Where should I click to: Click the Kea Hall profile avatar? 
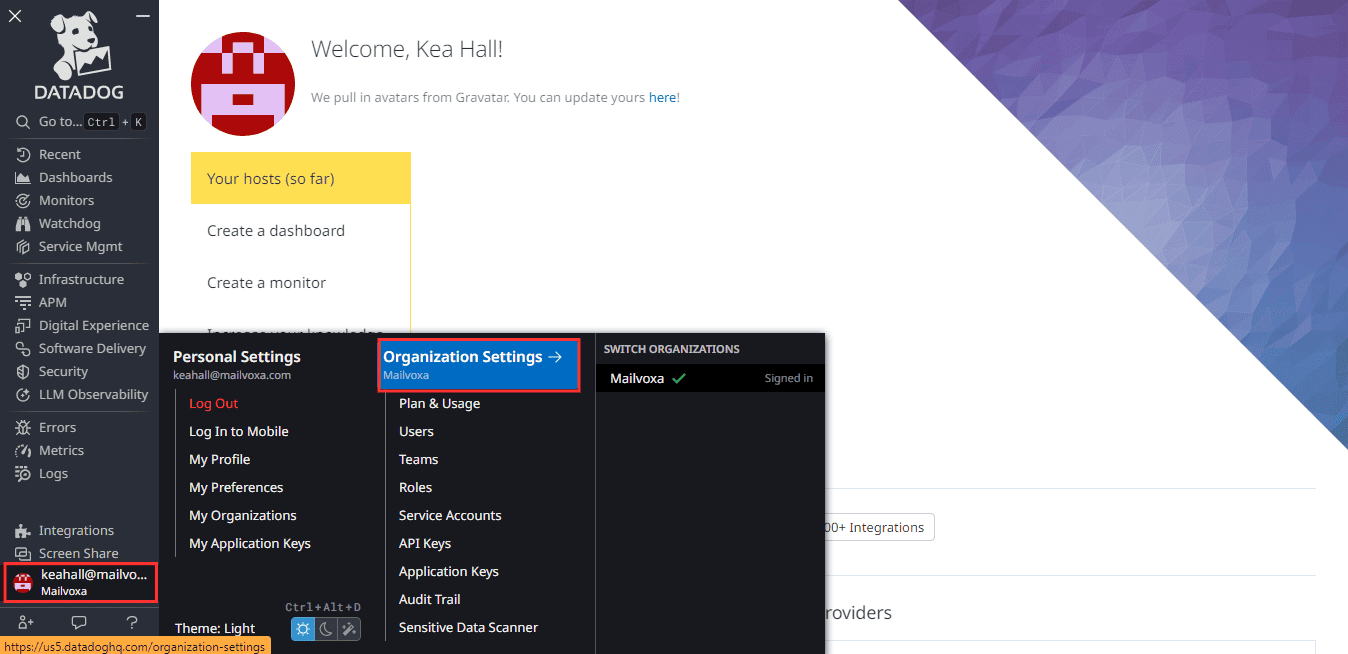[243, 84]
